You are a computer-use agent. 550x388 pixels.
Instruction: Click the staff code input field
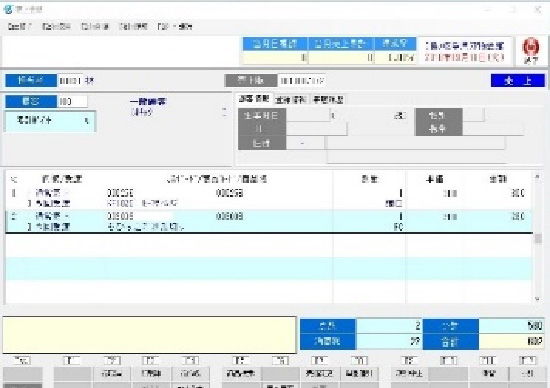[x=69, y=81]
